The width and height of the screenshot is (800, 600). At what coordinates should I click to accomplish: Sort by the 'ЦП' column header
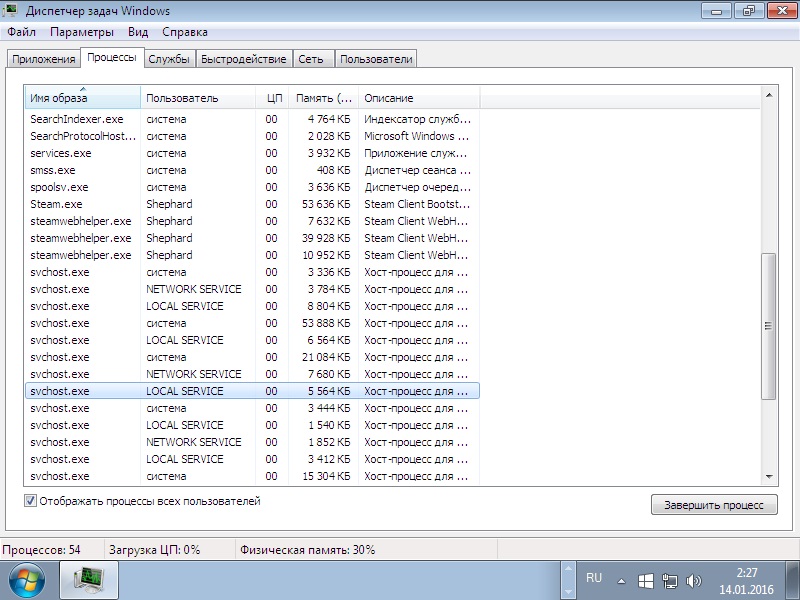272,97
